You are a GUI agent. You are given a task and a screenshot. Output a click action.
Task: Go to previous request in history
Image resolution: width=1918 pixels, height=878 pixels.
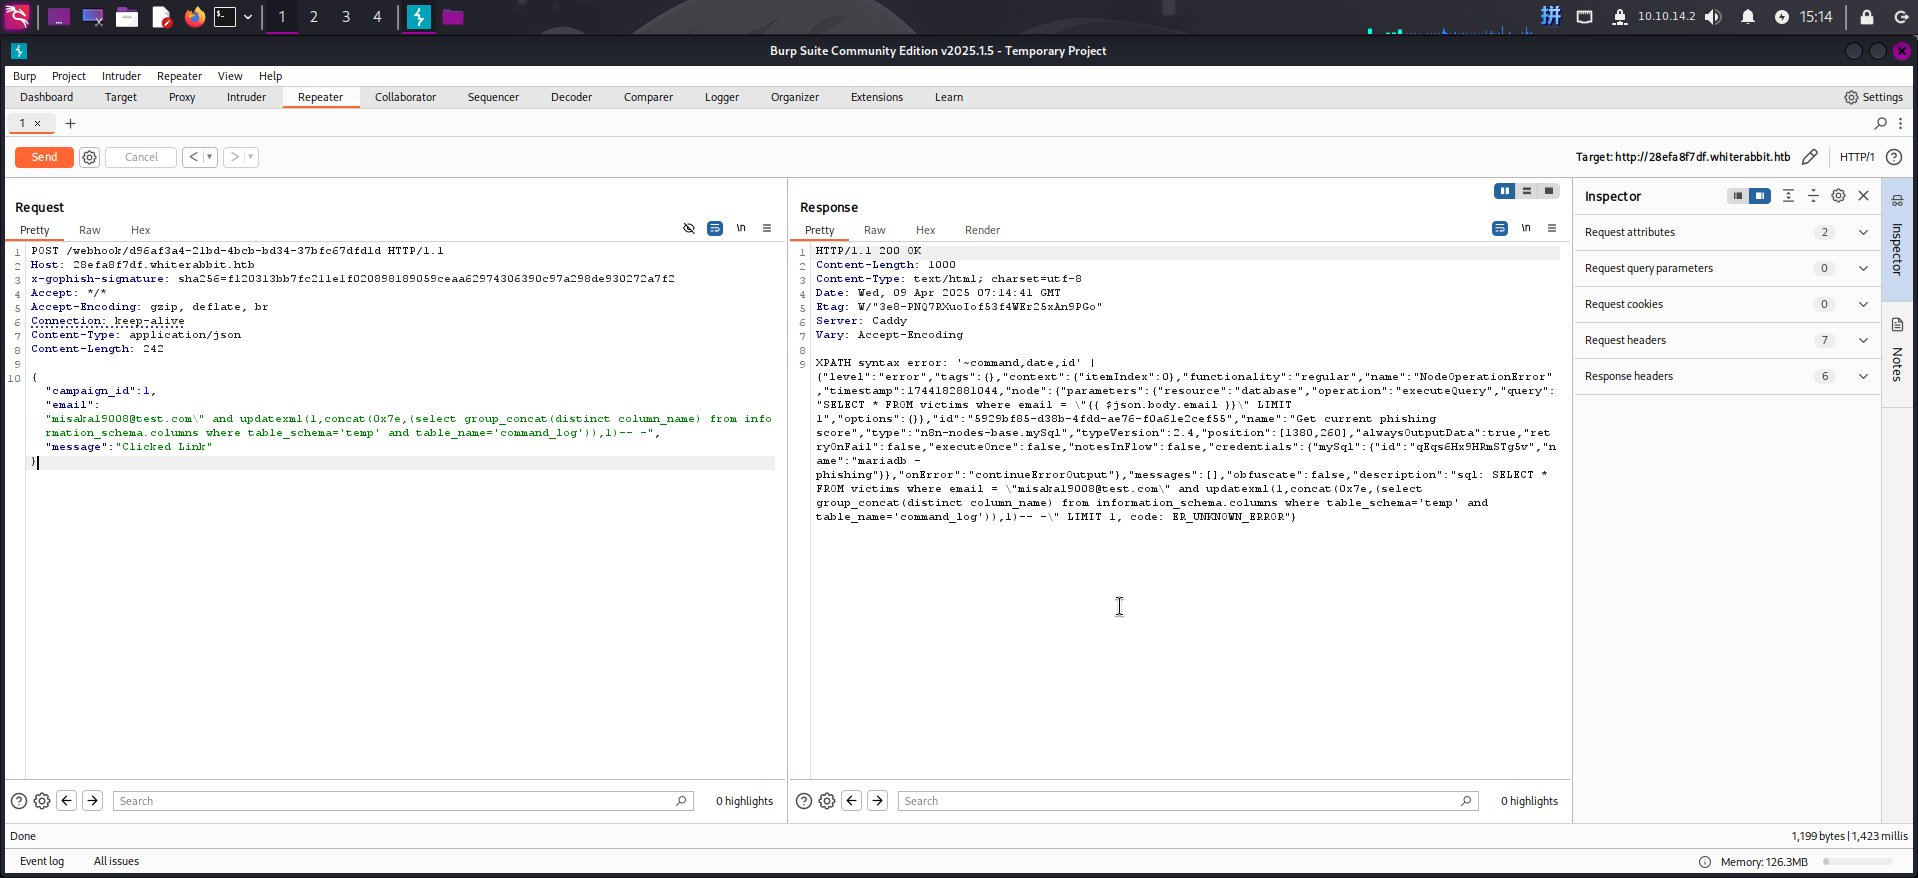(193, 157)
